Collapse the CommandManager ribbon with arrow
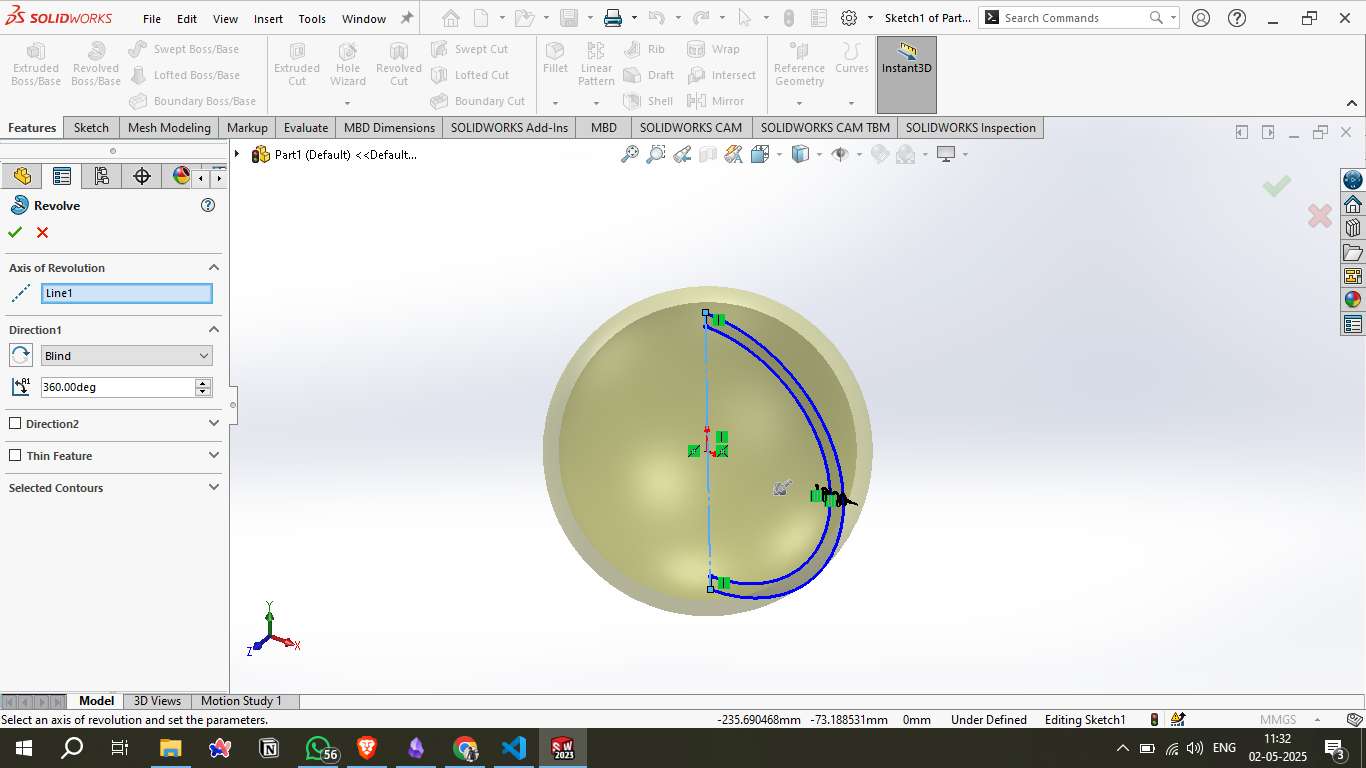The width and height of the screenshot is (1366, 768). coord(1352,103)
